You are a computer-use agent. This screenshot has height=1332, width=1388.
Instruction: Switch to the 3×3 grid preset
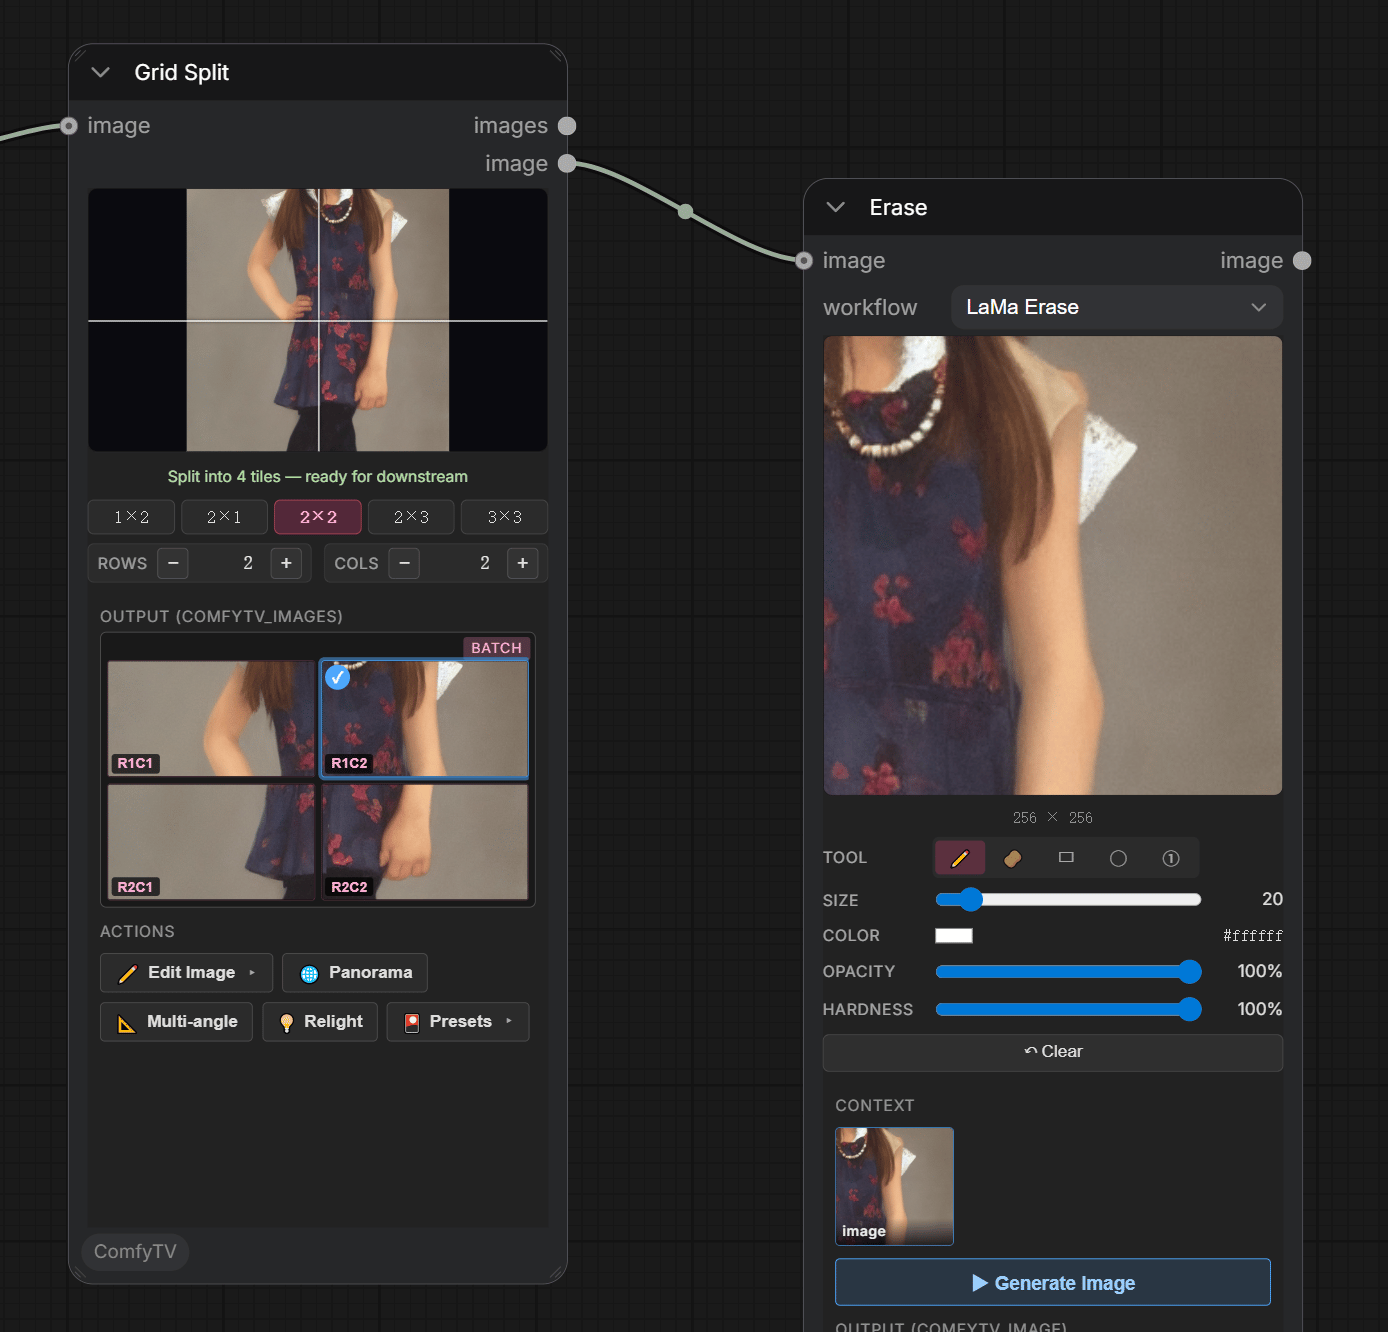(x=504, y=517)
